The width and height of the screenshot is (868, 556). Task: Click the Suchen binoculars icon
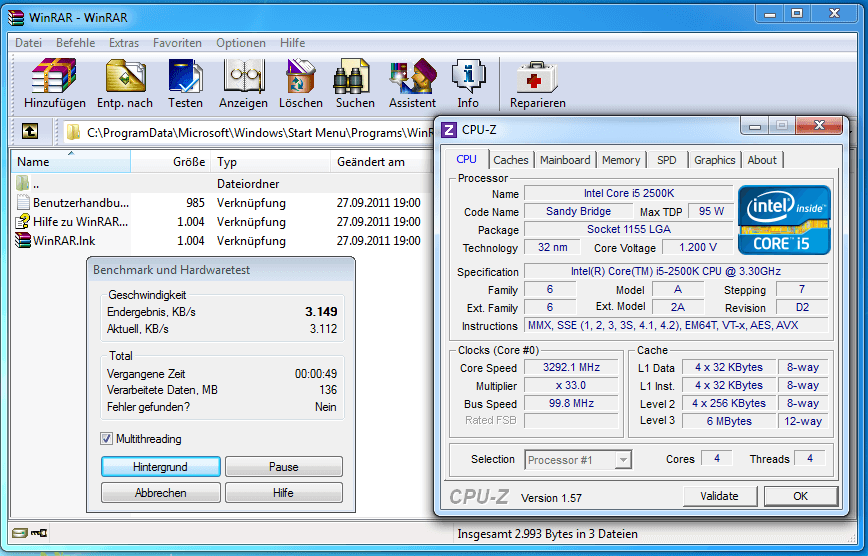click(x=352, y=76)
